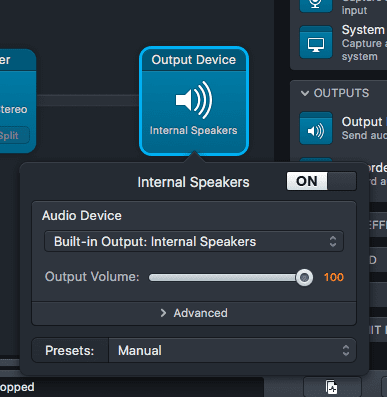Click the Output Volume slider knob
The height and width of the screenshot is (397, 387).
click(304, 277)
